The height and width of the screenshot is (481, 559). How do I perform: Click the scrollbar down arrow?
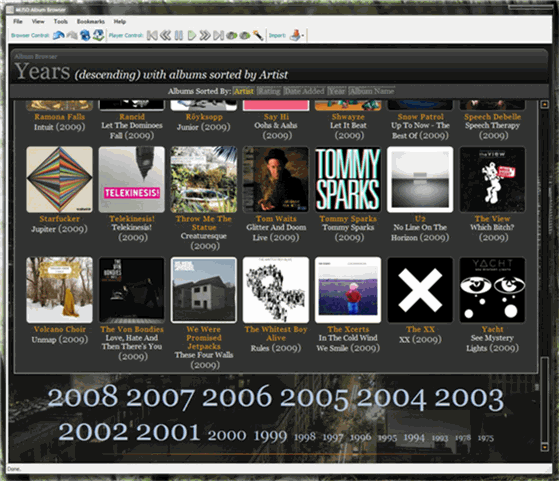544,447
